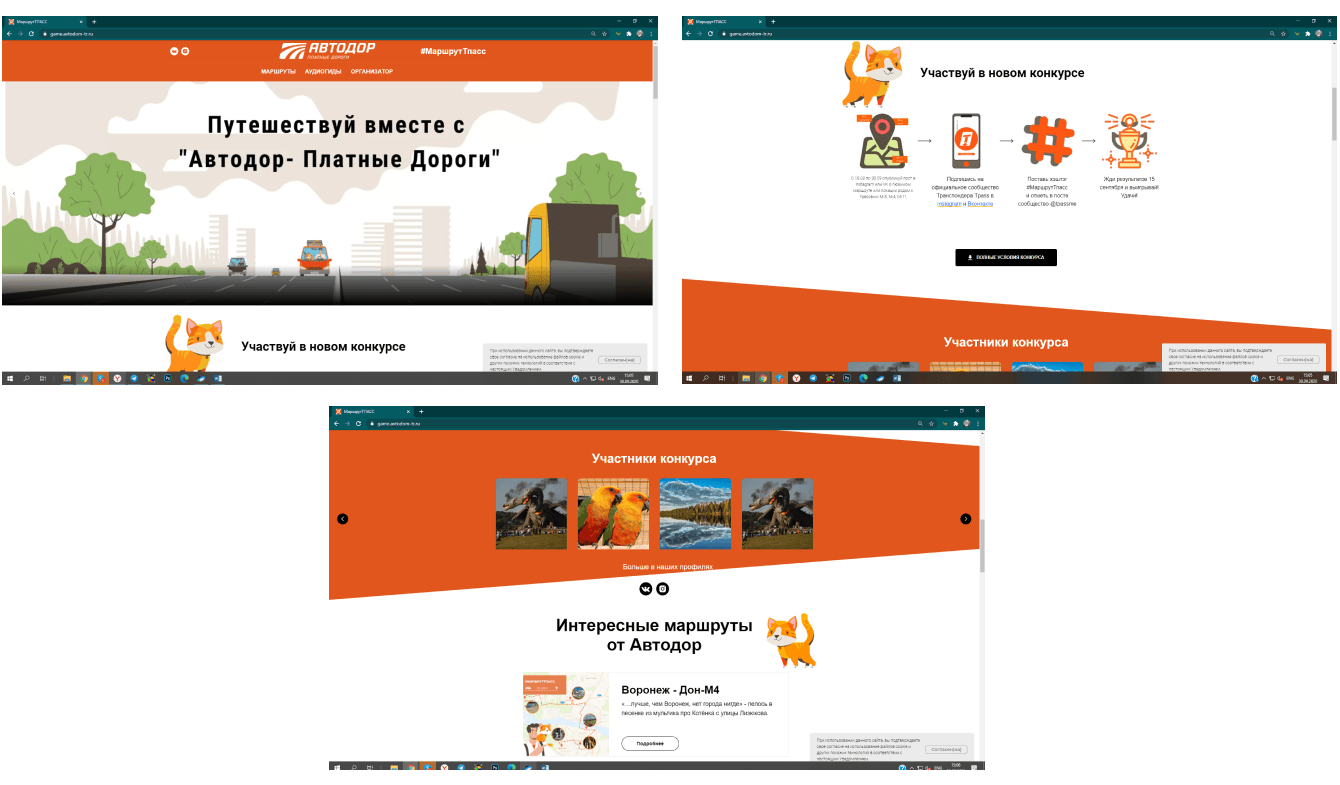Open the VK icon under Больше в наших профилях
The width and height of the screenshot is (1340, 785).
pos(646,589)
